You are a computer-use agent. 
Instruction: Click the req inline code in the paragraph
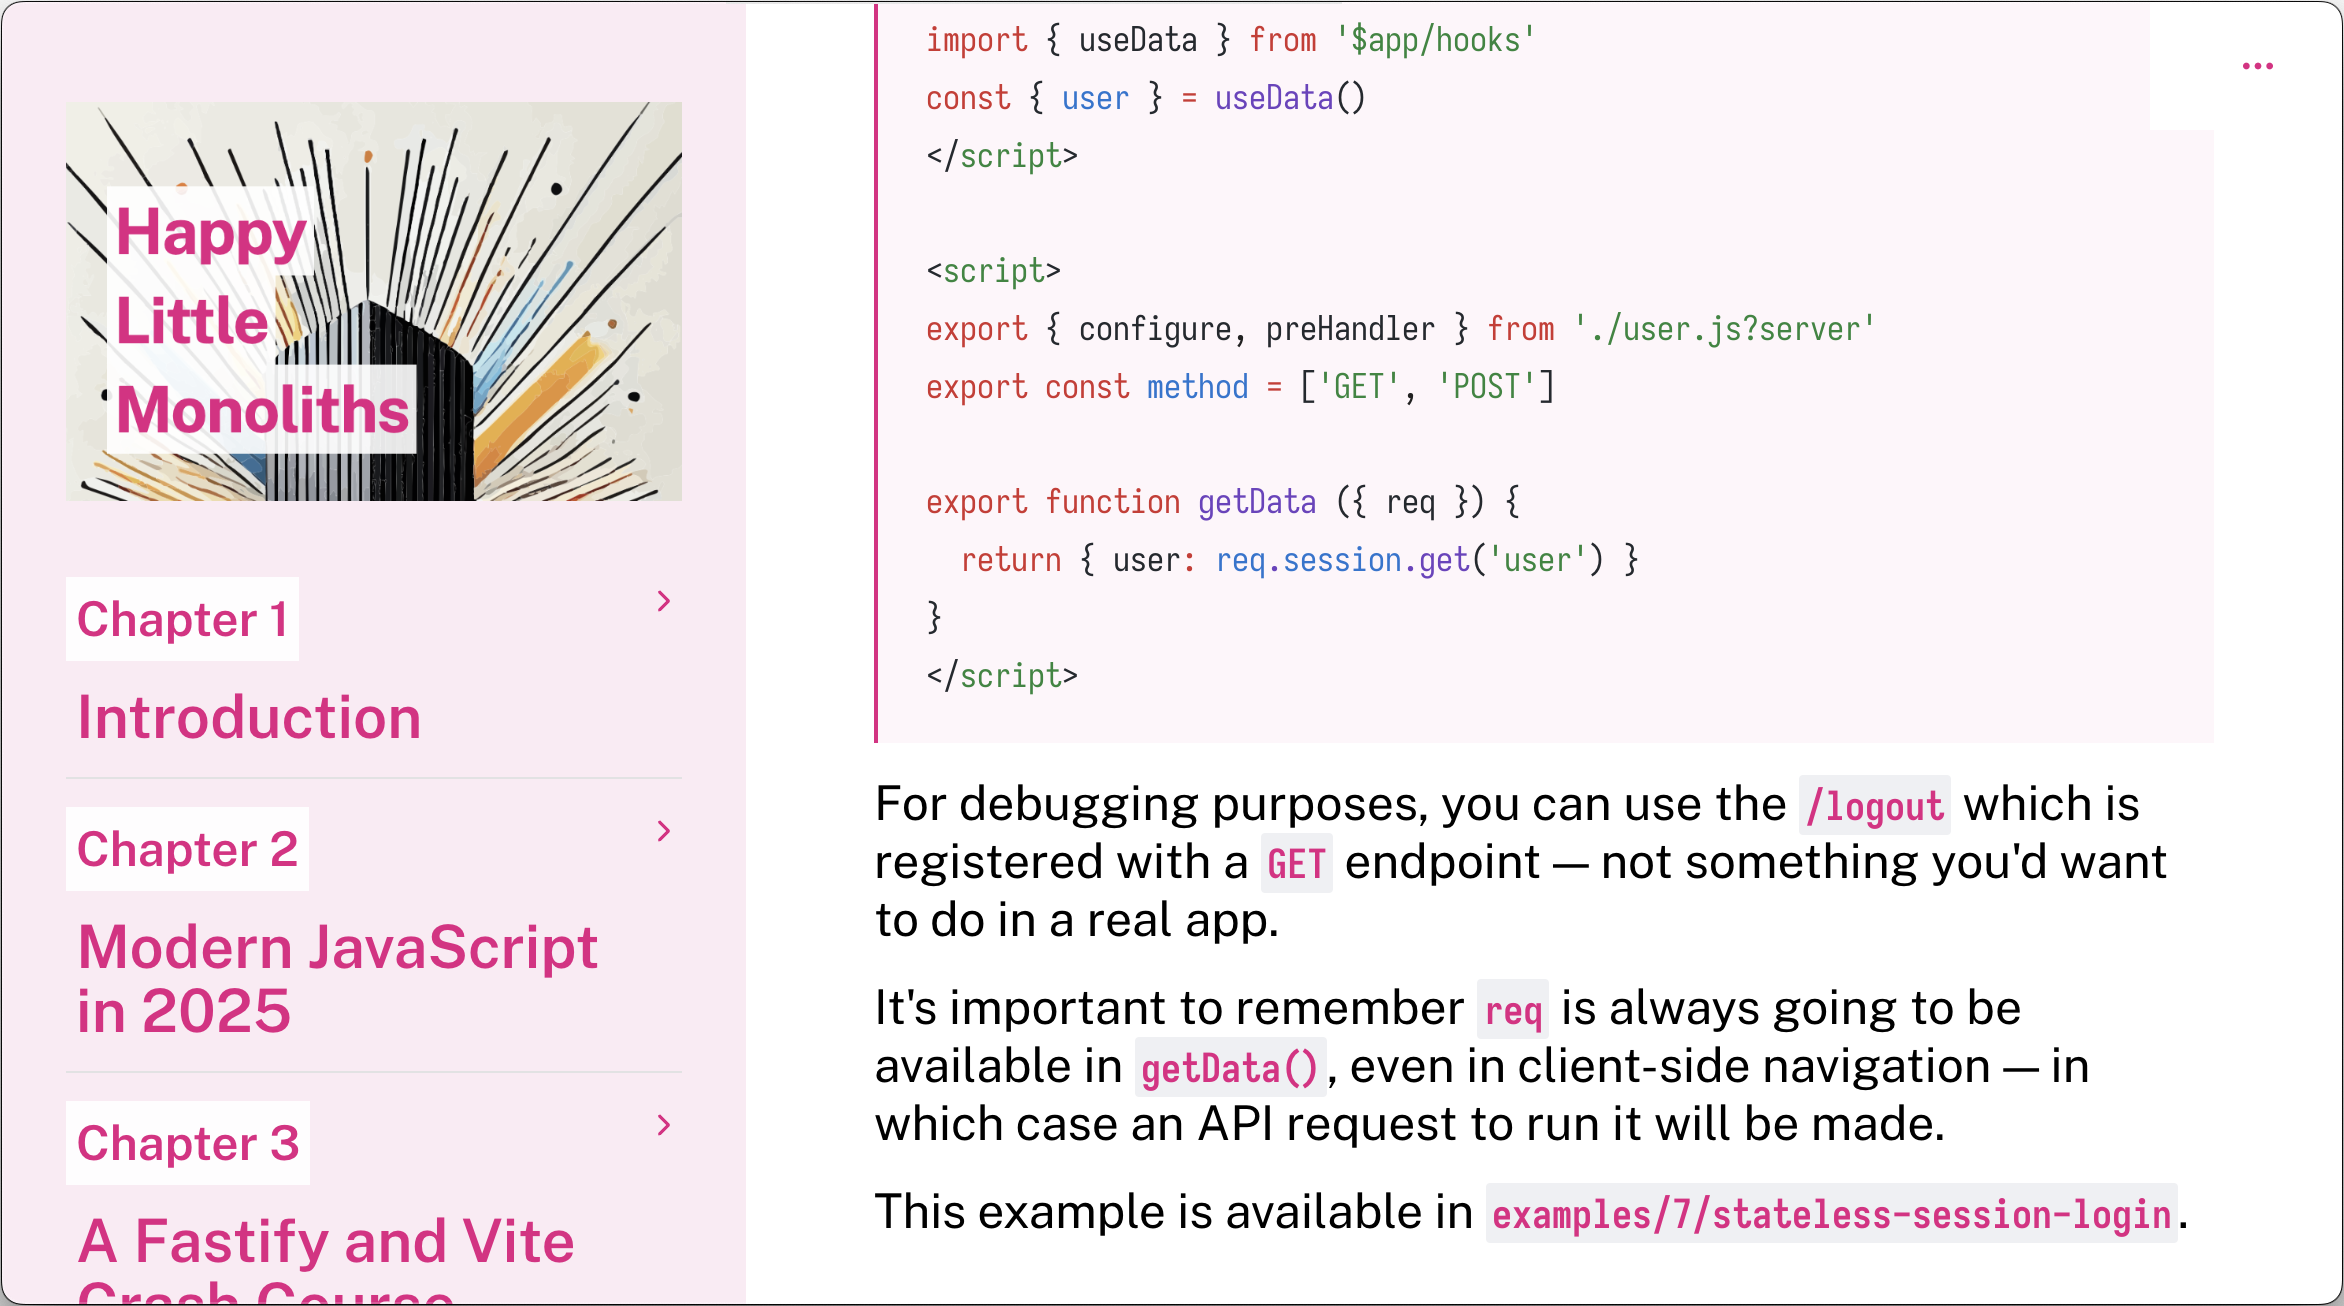pos(1512,1010)
